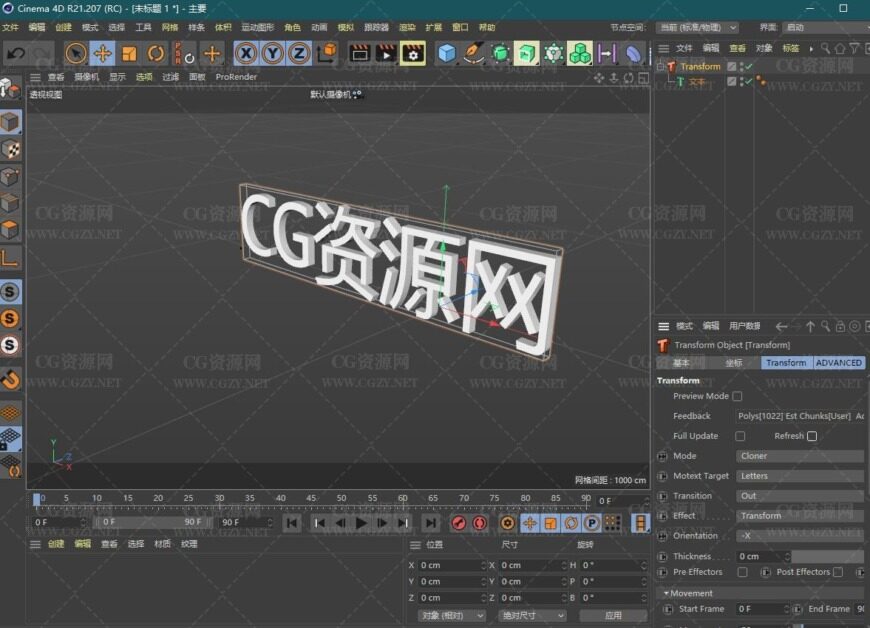Tick the Full Update checkbox
Viewport: 870px width, 628px height.
(740, 436)
